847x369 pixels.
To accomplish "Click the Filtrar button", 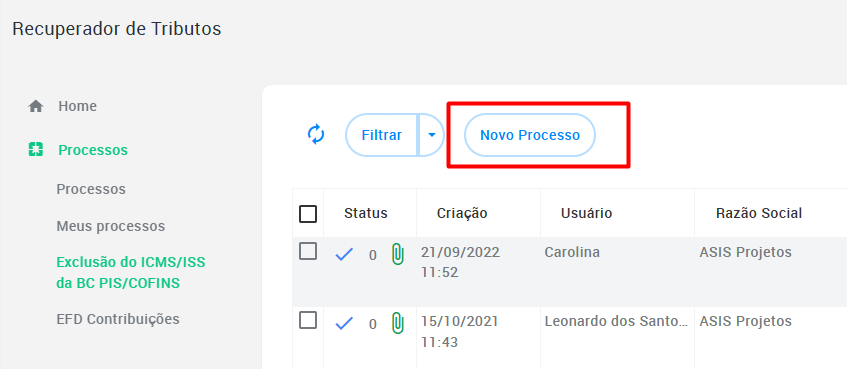I will point(382,135).
